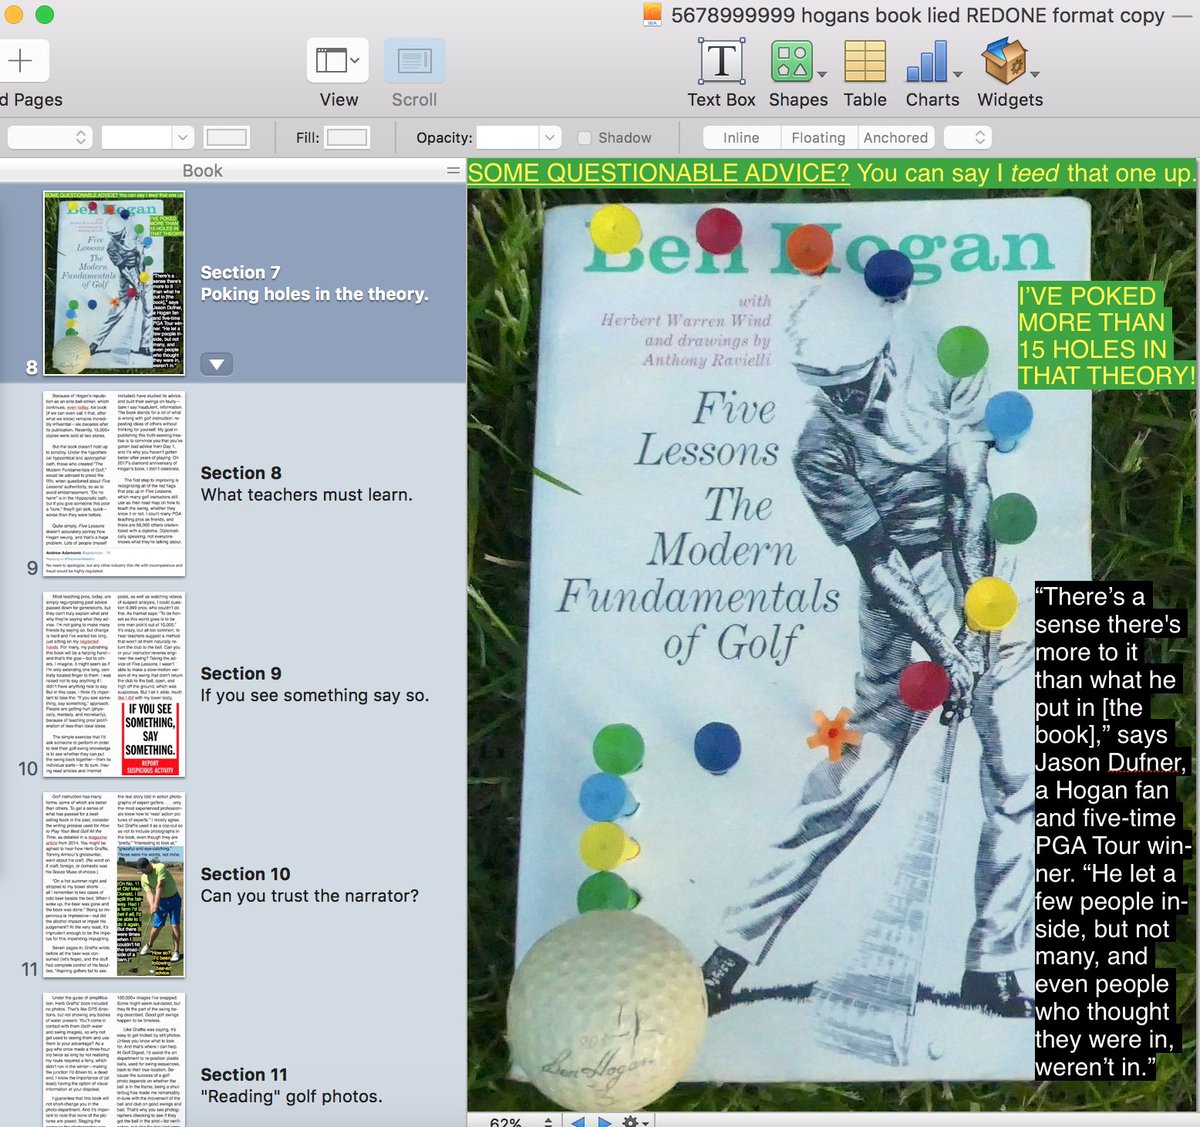Expand the Section 7 disclosure triangle
This screenshot has height=1127, width=1200.
[x=216, y=364]
